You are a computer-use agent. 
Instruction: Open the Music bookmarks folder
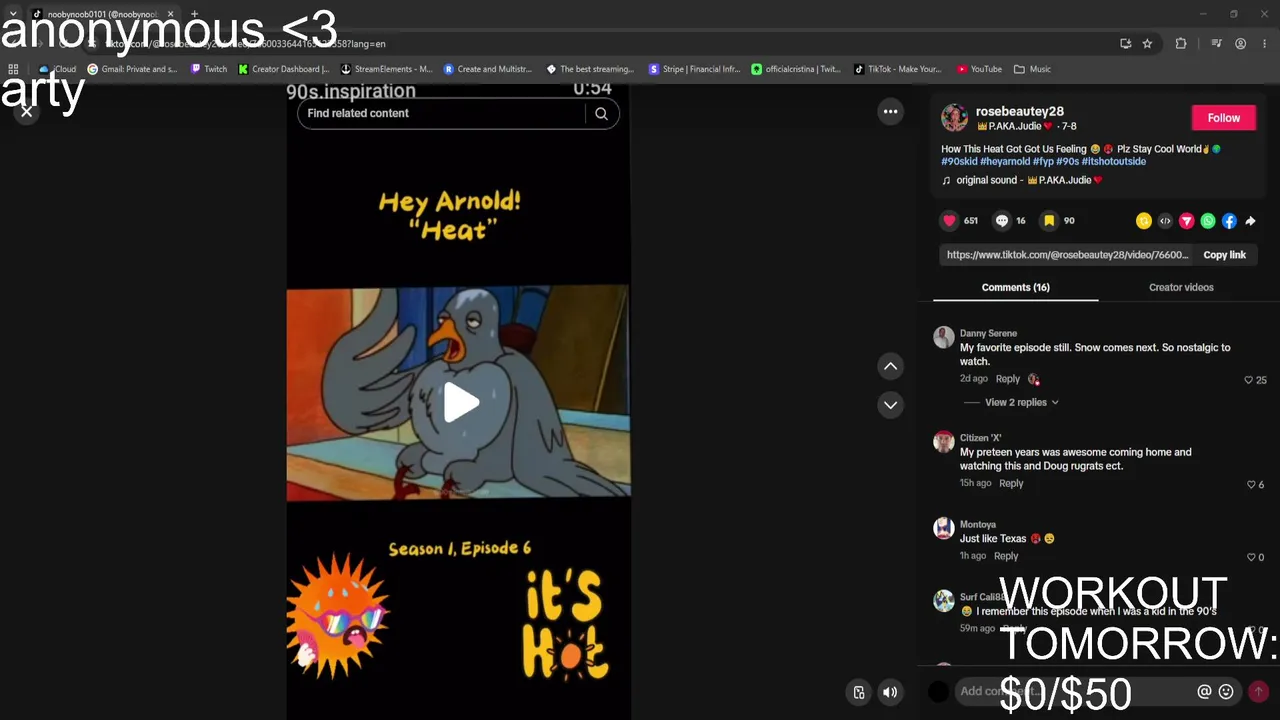click(1032, 69)
